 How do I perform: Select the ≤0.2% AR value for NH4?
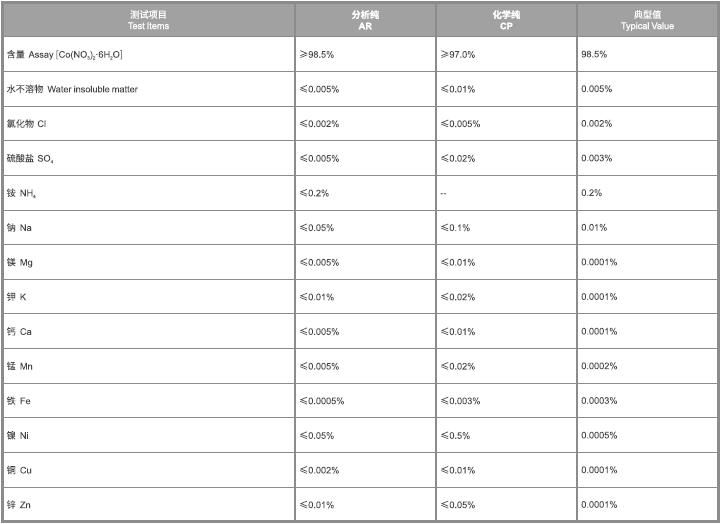[315, 193]
